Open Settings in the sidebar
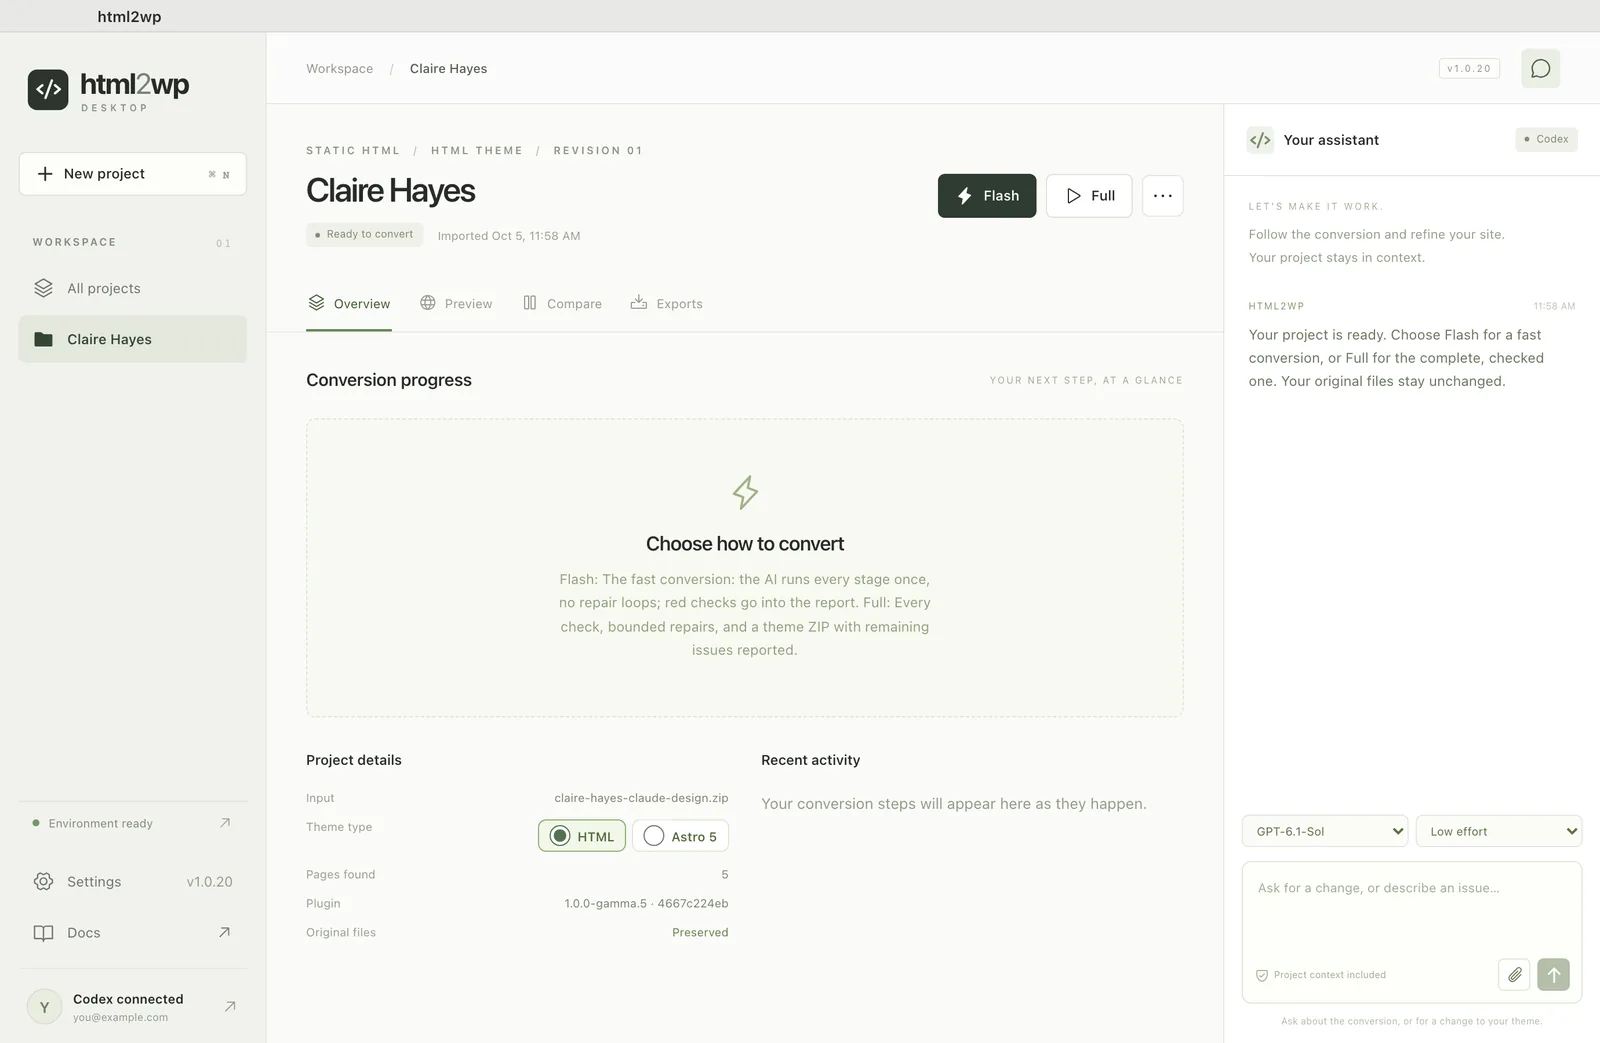 pos(132,881)
